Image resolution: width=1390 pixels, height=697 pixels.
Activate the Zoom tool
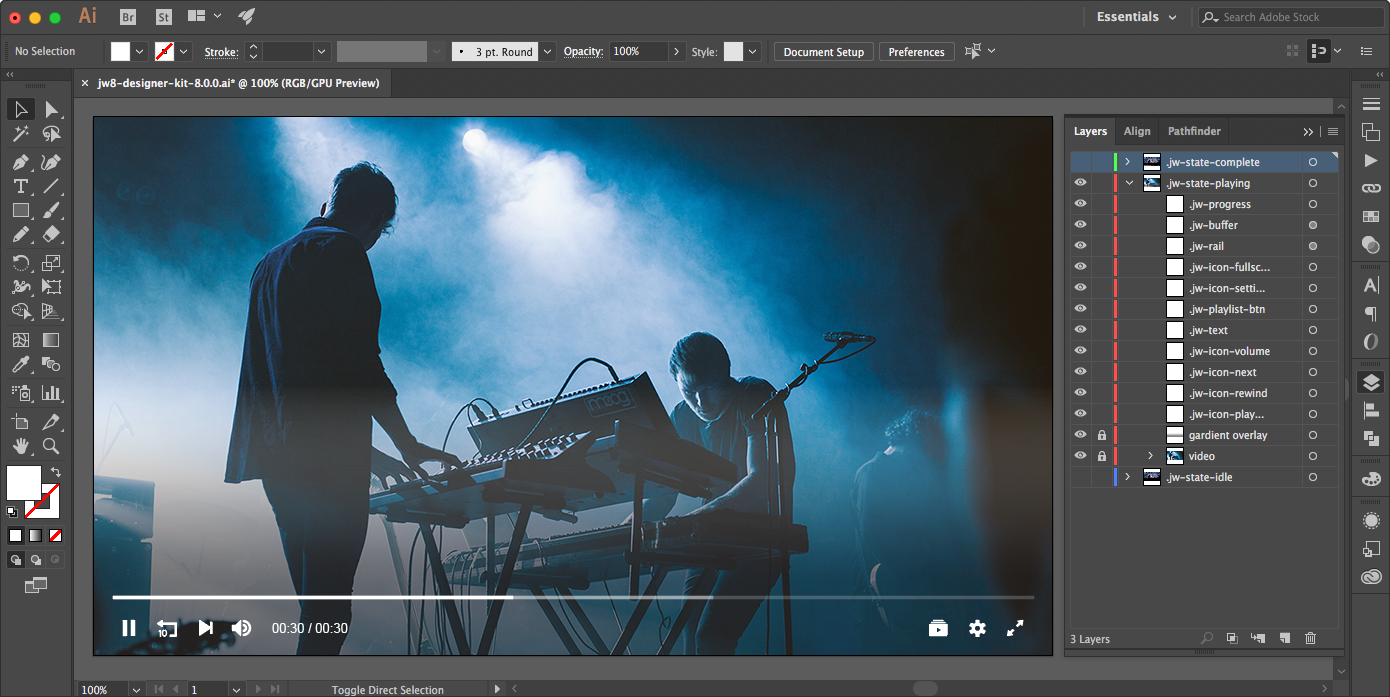(x=51, y=446)
